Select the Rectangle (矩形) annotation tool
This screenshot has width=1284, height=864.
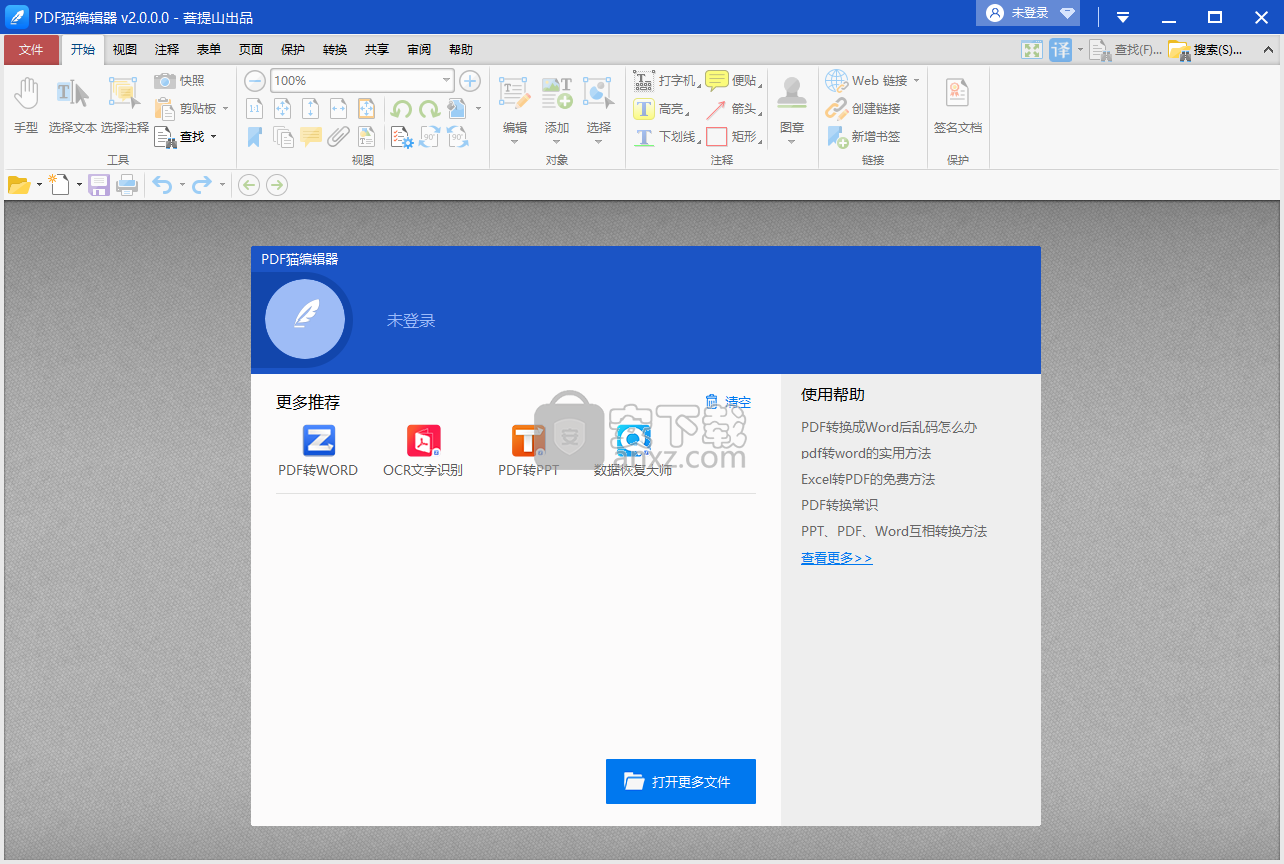(733, 137)
